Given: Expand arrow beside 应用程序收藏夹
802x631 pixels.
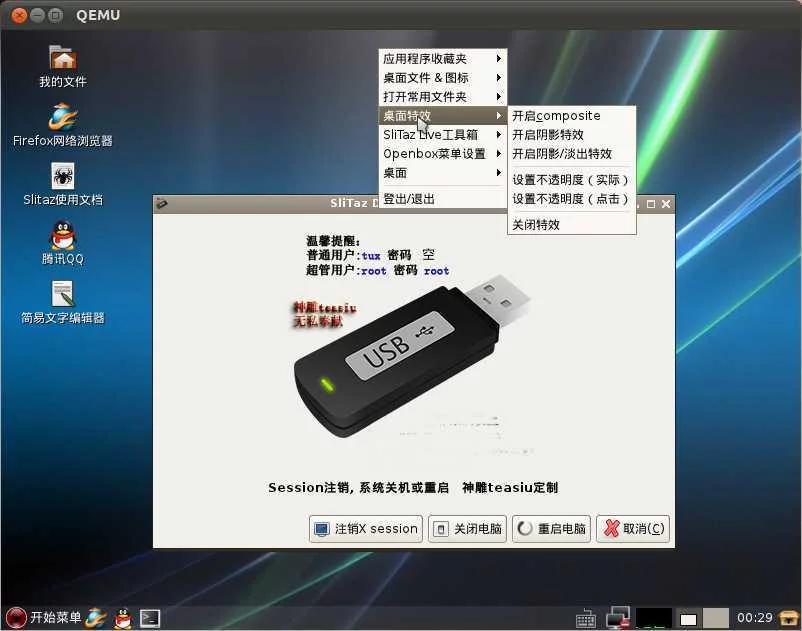Looking at the screenshot, I should (x=499, y=59).
